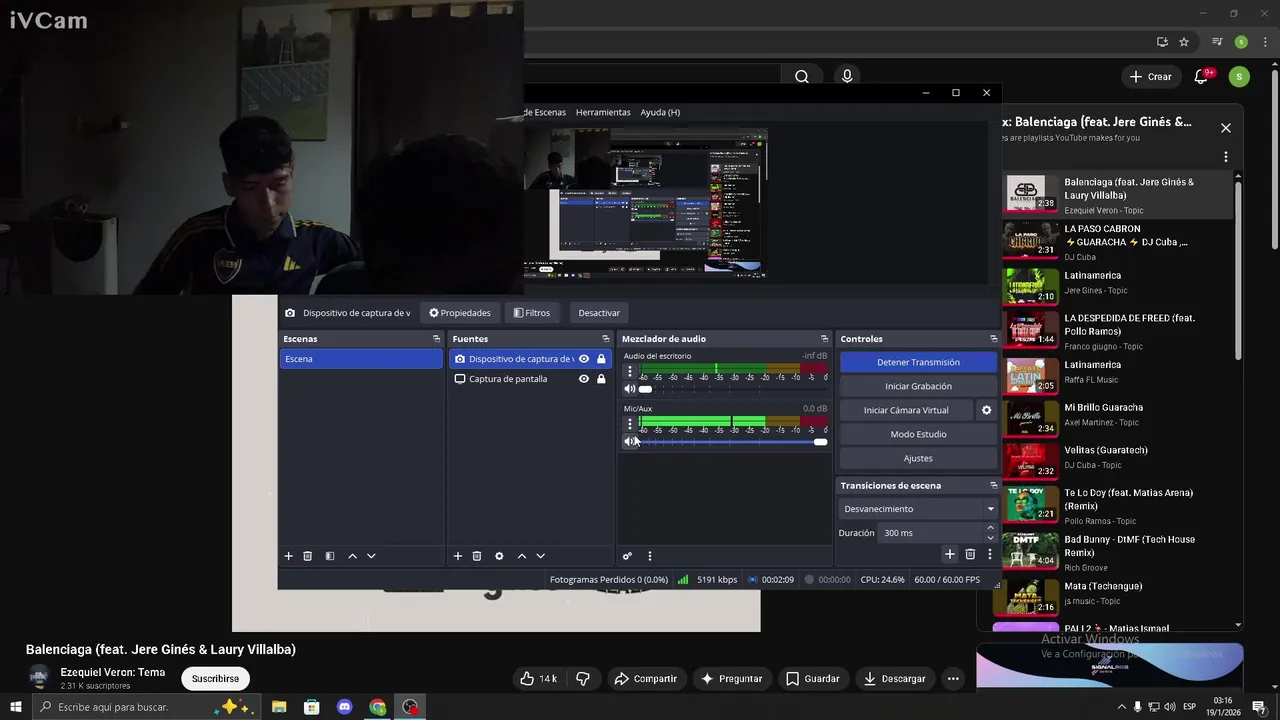1280x720 pixels.
Task: Undock the Controles panel with its float icon
Action: [993, 339]
